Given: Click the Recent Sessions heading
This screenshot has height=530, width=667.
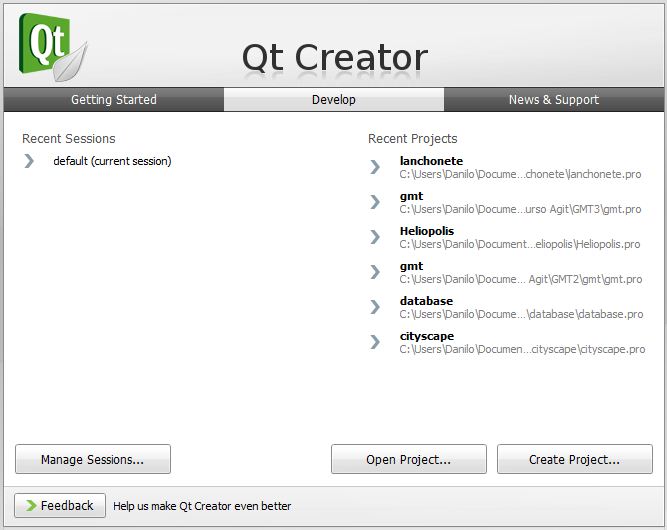Looking at the screenshot, I should click(x=69, y=139).
